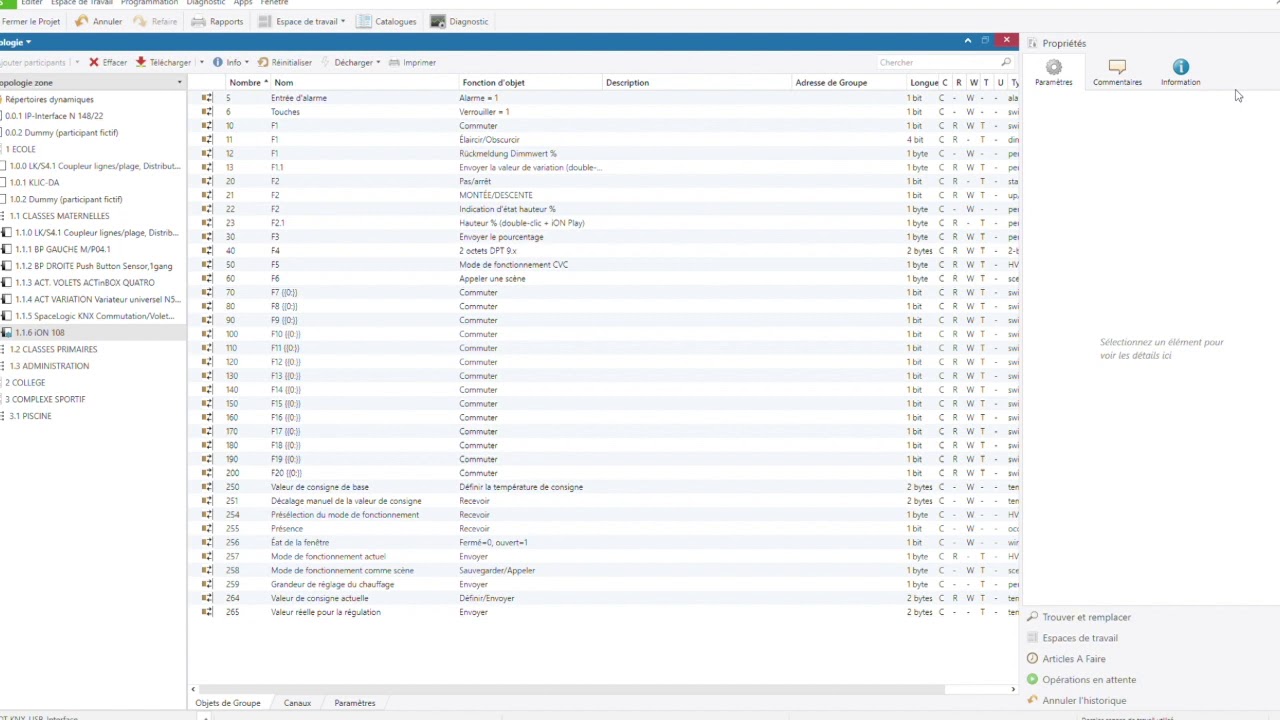Open the Paramètres gear tab in Propriétés
The width and height of the screenshot is (1280, 720).
click(x=1053, y=73)
